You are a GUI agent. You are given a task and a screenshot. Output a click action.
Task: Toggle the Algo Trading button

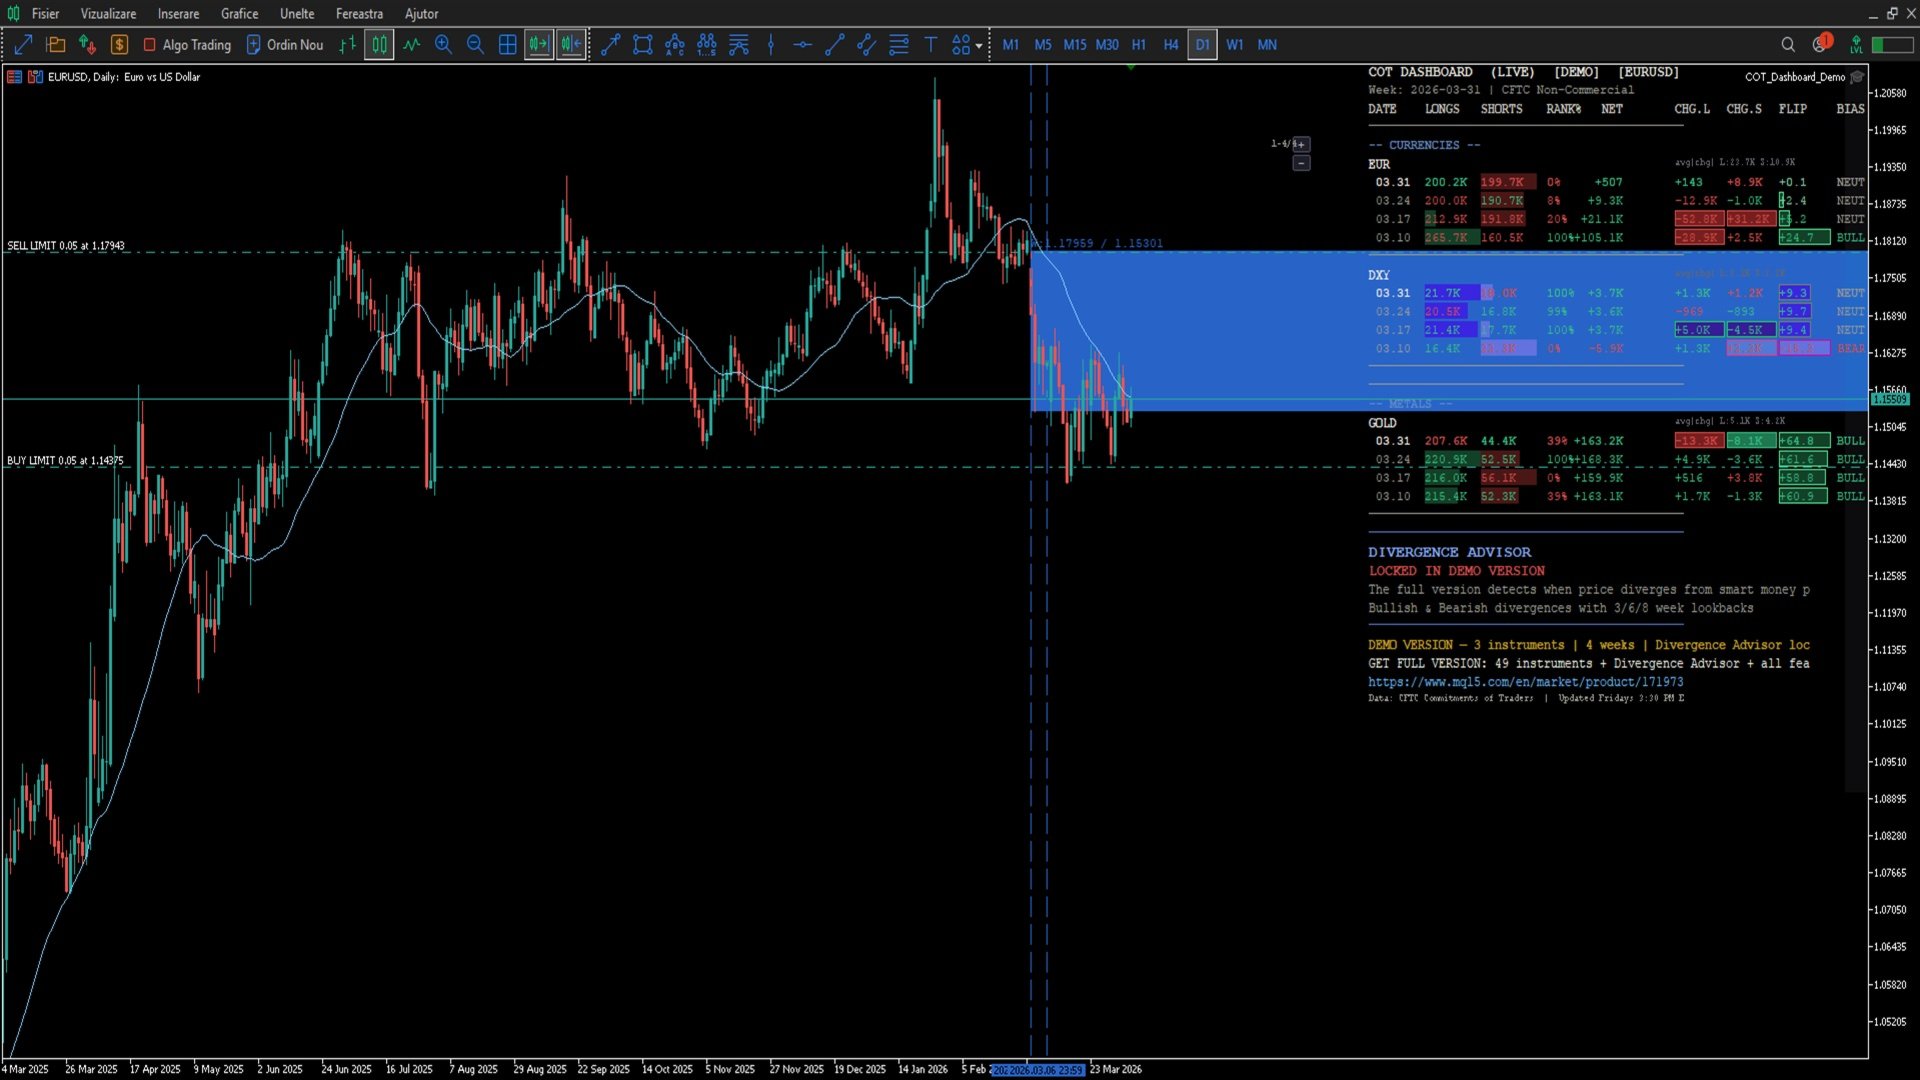point(187,45)
